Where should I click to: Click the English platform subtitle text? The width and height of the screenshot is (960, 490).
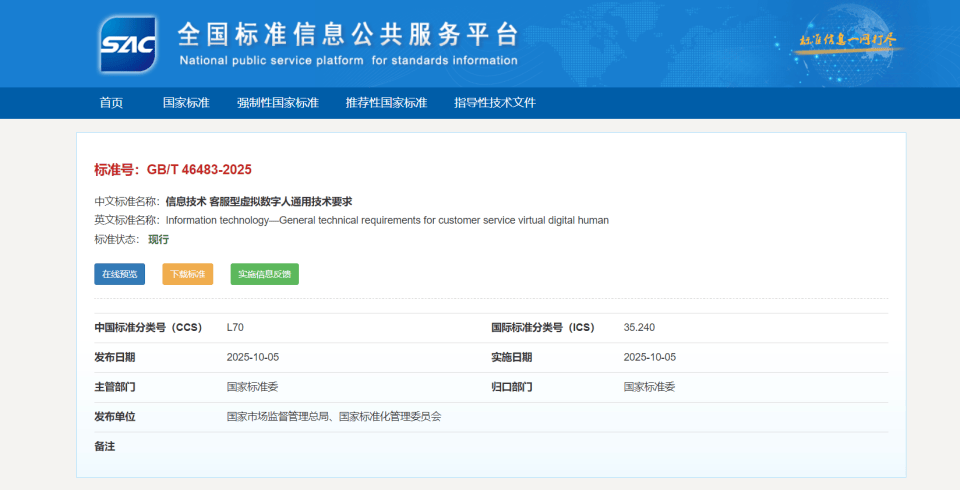348,61
